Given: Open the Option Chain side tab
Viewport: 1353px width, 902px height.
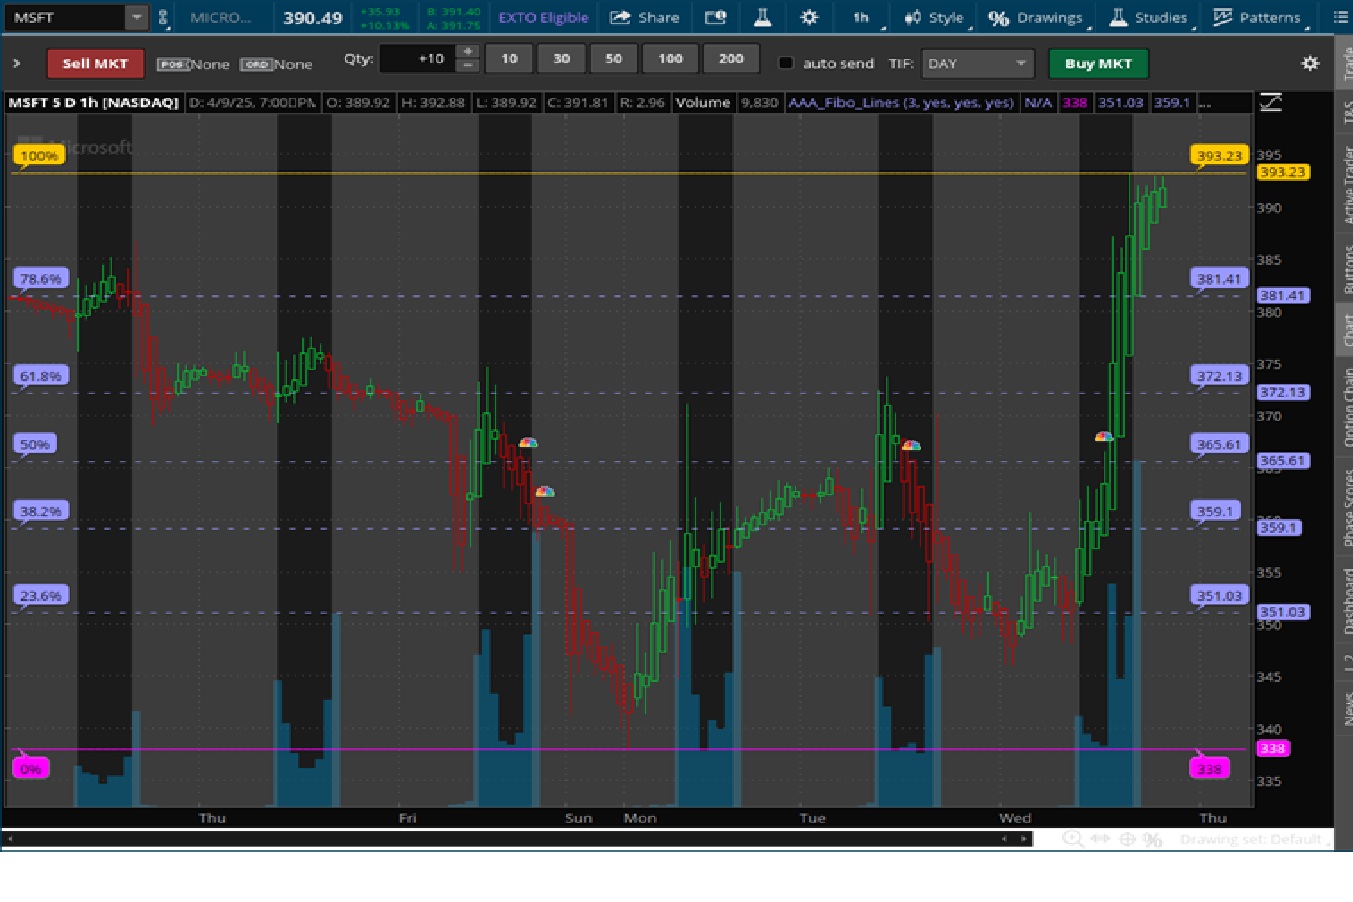Looking at the screenshot, I should tap(1345, 407).
